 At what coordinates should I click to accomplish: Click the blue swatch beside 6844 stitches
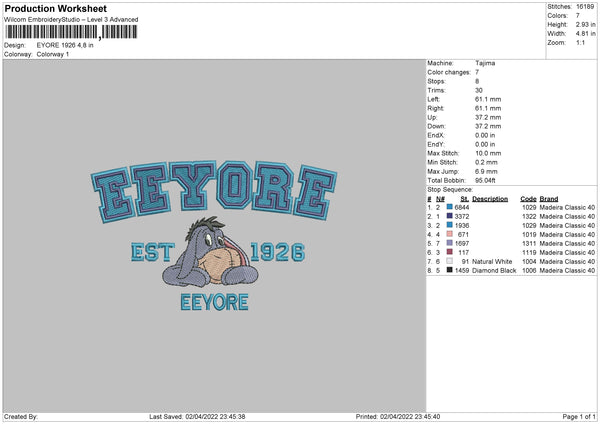tap(450, 207)
